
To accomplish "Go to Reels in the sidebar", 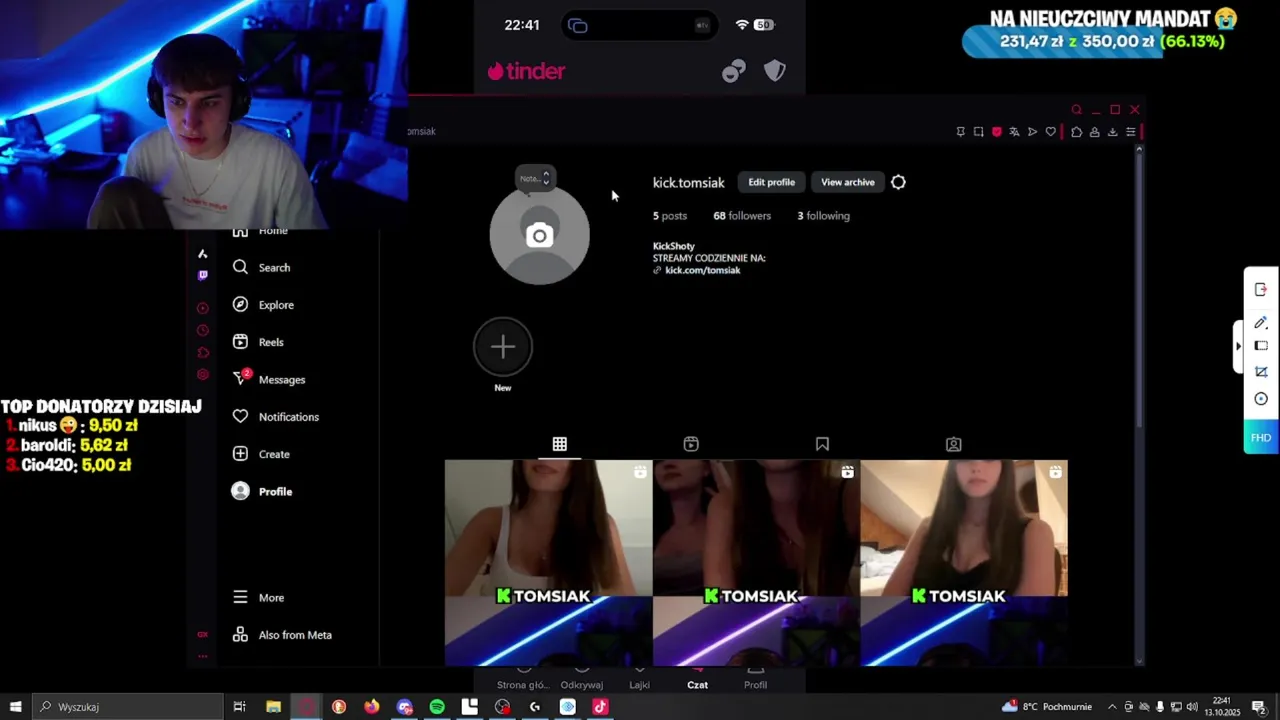I will coord(258,342).
